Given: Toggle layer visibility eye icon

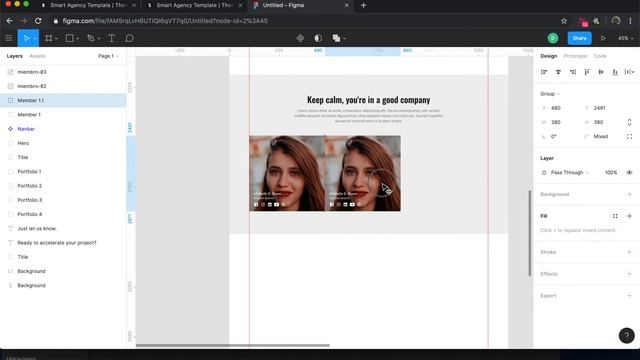Looking at the screenshot, I should tap(629, 172).
